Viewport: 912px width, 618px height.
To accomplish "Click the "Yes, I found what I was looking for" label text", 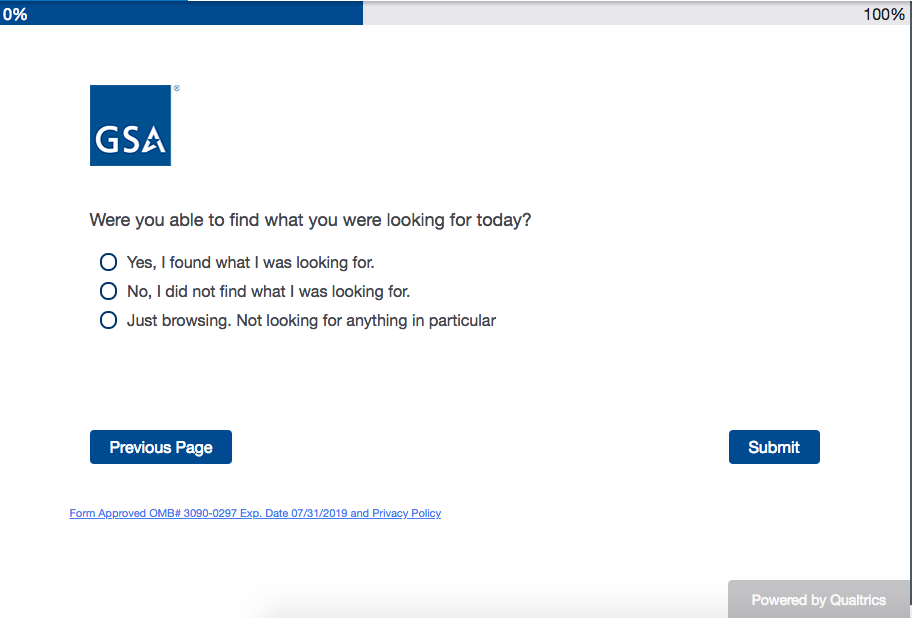I will [x=251, y=263].
